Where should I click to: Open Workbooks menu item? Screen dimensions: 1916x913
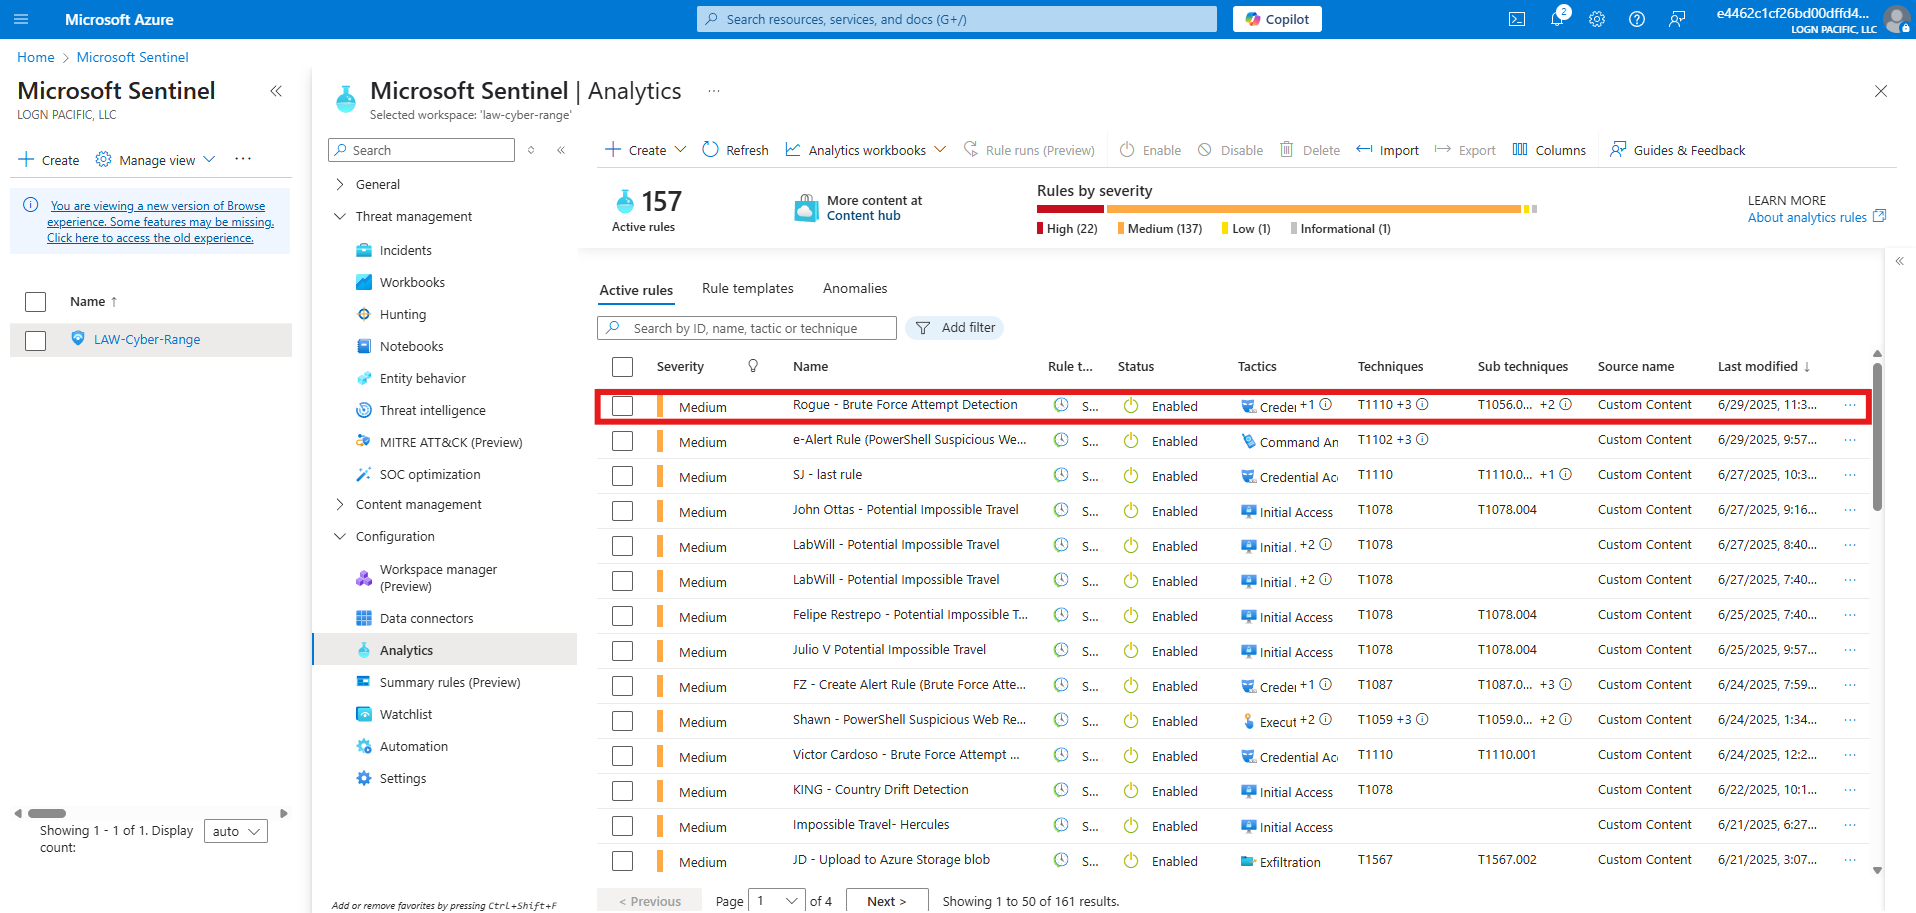(412, 282)
